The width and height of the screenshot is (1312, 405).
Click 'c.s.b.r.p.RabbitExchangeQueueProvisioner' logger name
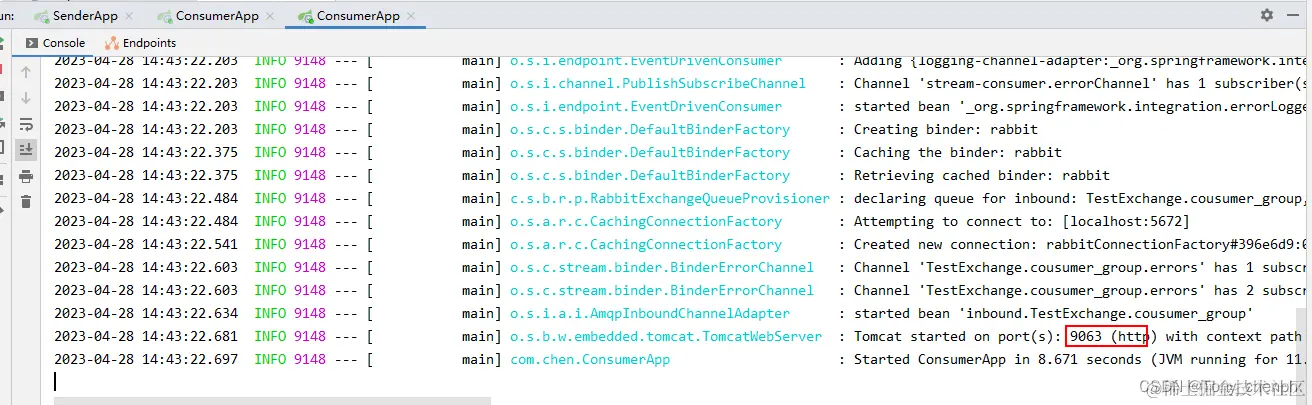pyautogui.click(x=669, y=198)
